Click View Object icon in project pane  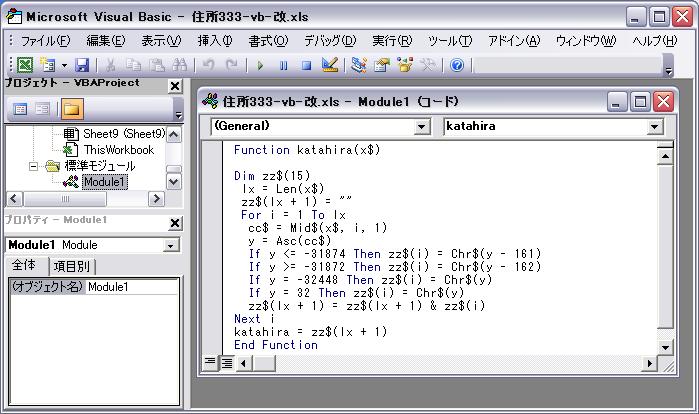(42, 109)
